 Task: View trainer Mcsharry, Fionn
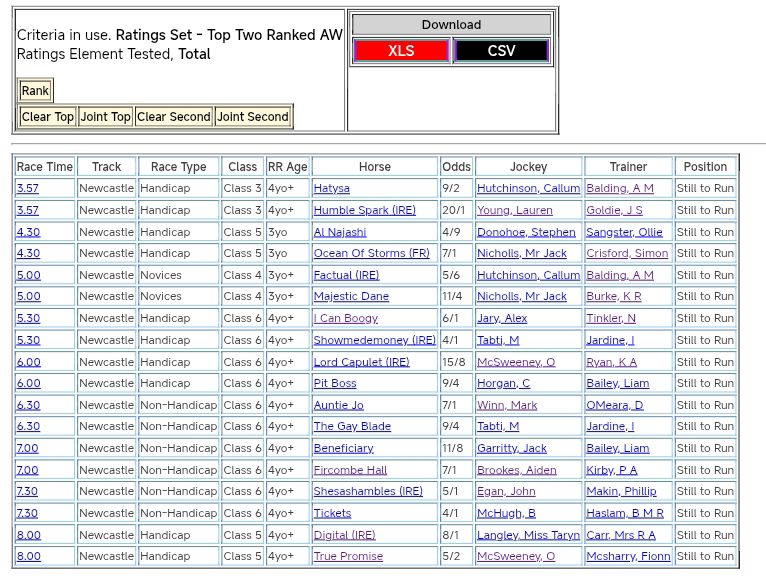[x=628, y=557]
